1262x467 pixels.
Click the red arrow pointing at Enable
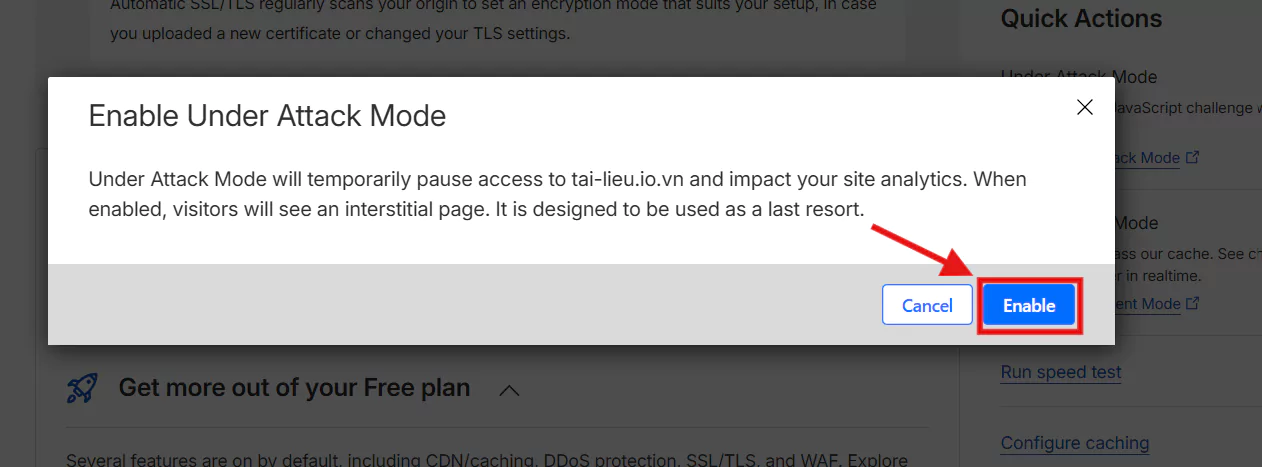(x=920, y=251)
